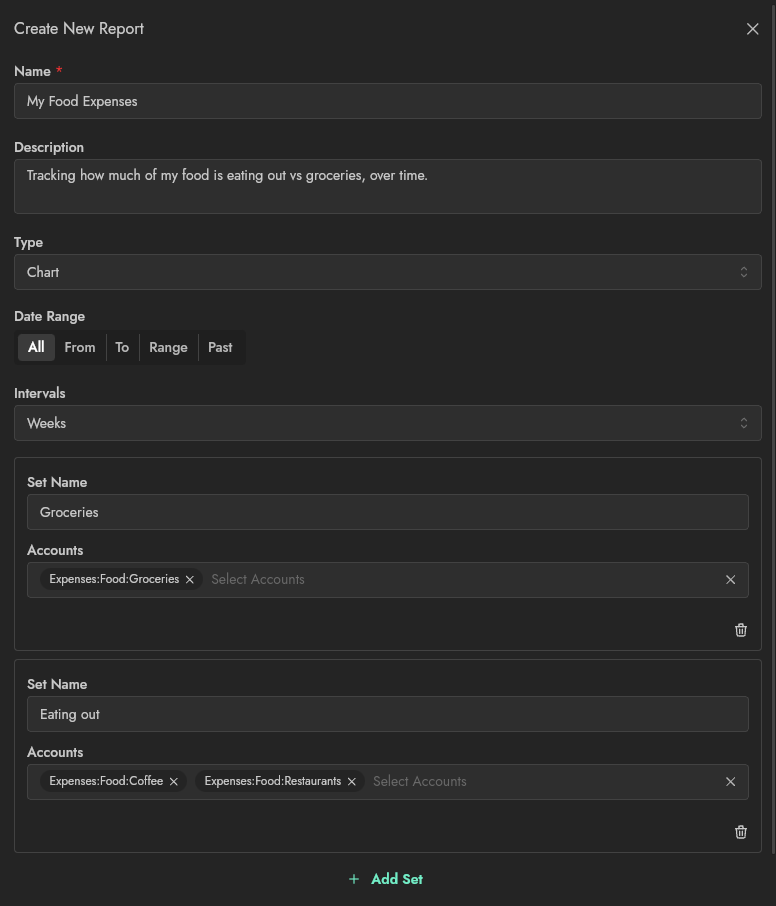Click the plus icon to add set

354,879
